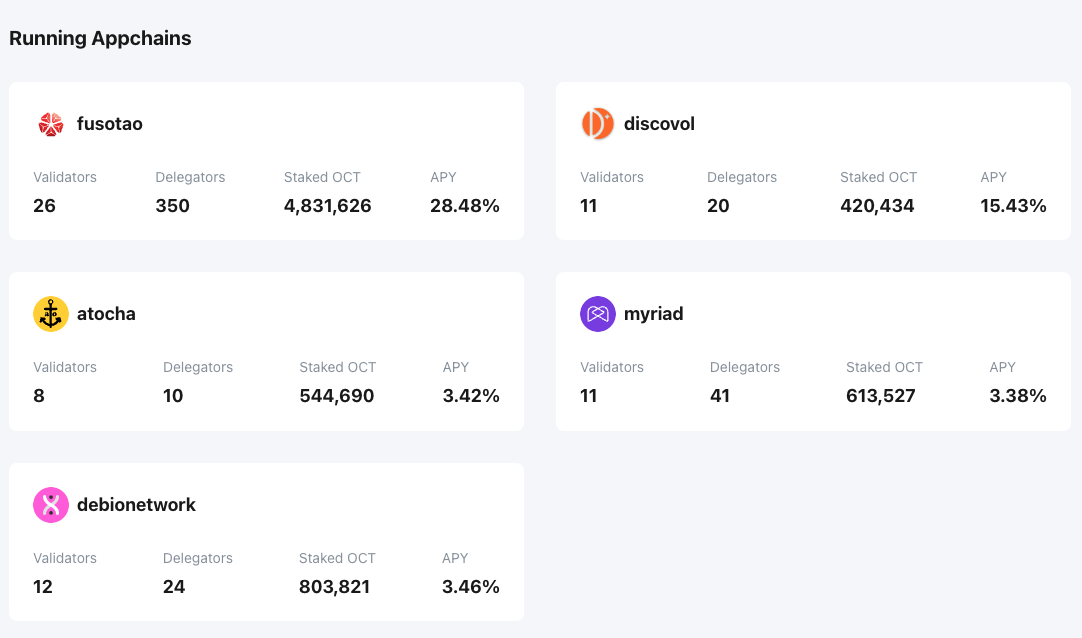Click fusotao's staked OCT value 4,831,626

point(327,206)
